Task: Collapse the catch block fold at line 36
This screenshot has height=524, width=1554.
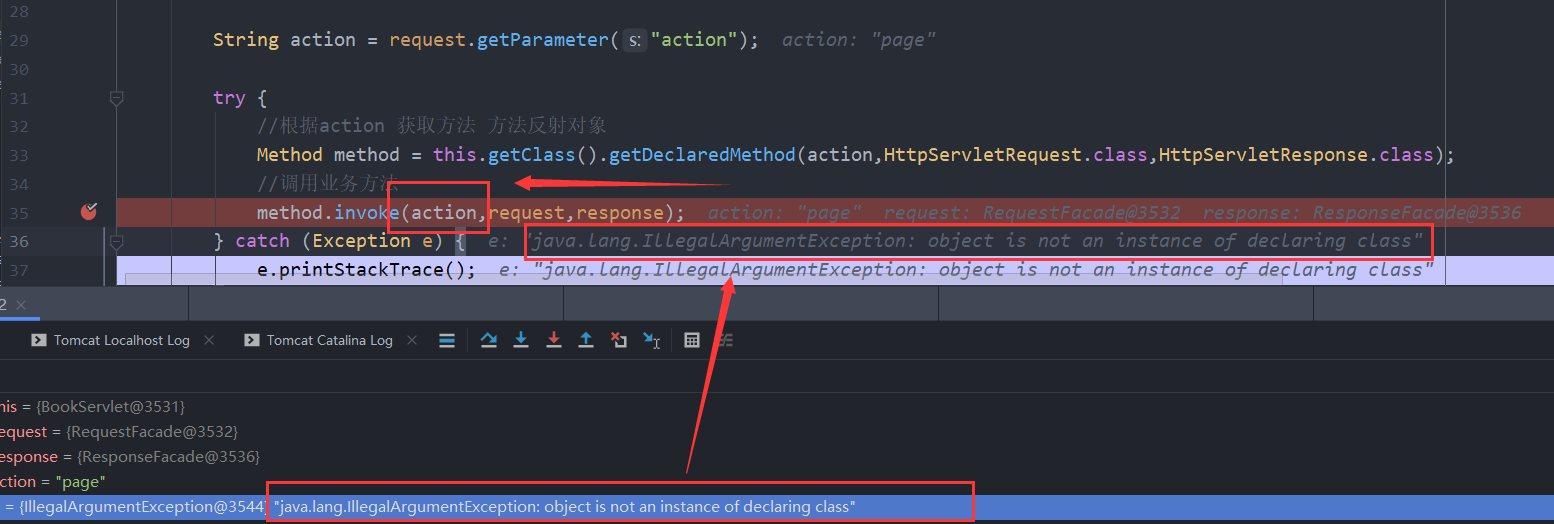Action: click(116, 241)
